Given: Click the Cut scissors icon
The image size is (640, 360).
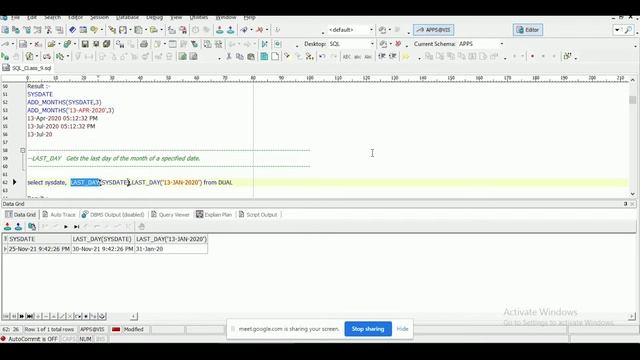Looking at the screenshot, I should [229, 56].
